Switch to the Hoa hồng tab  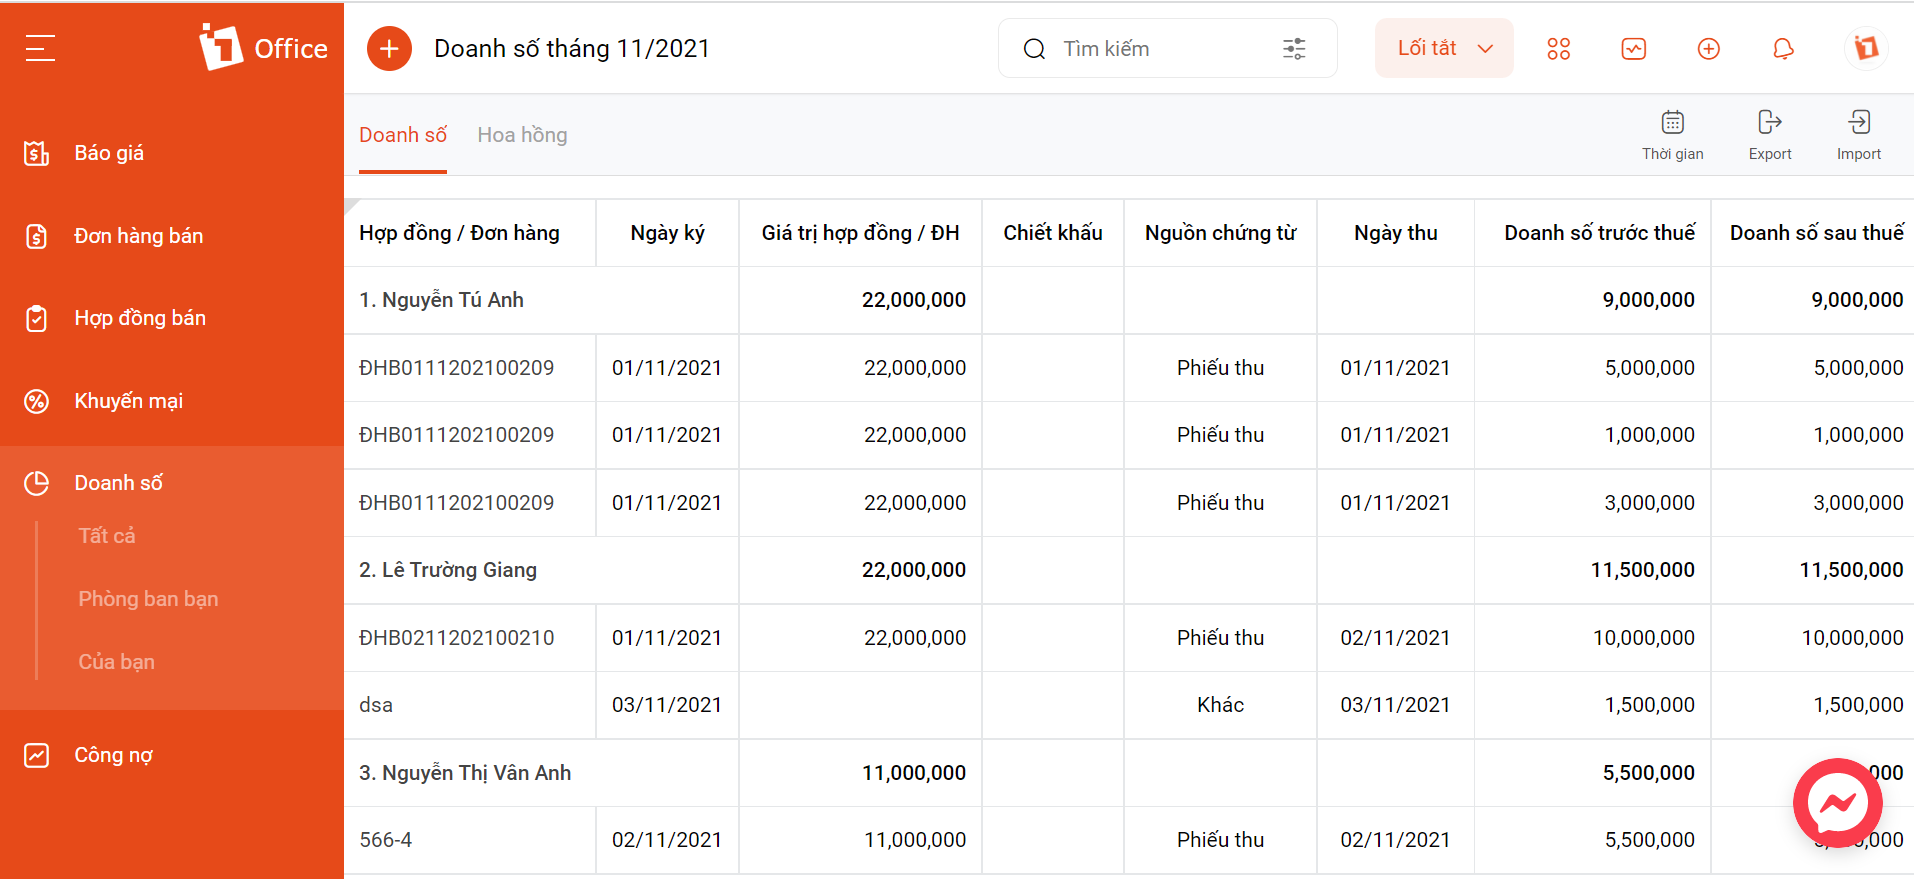tap(522, 135)
